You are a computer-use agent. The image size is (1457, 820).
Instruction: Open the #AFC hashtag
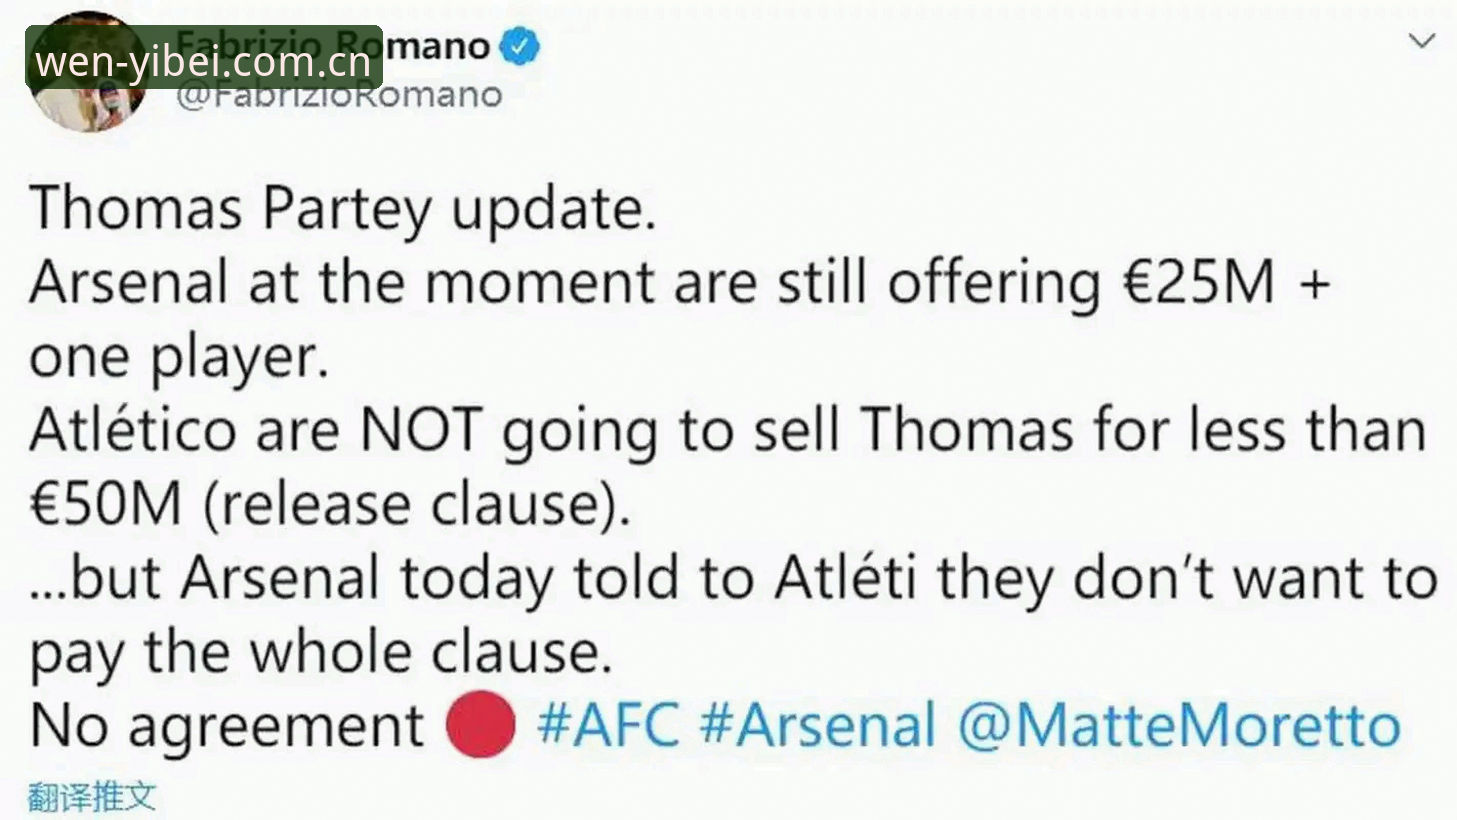608,725
